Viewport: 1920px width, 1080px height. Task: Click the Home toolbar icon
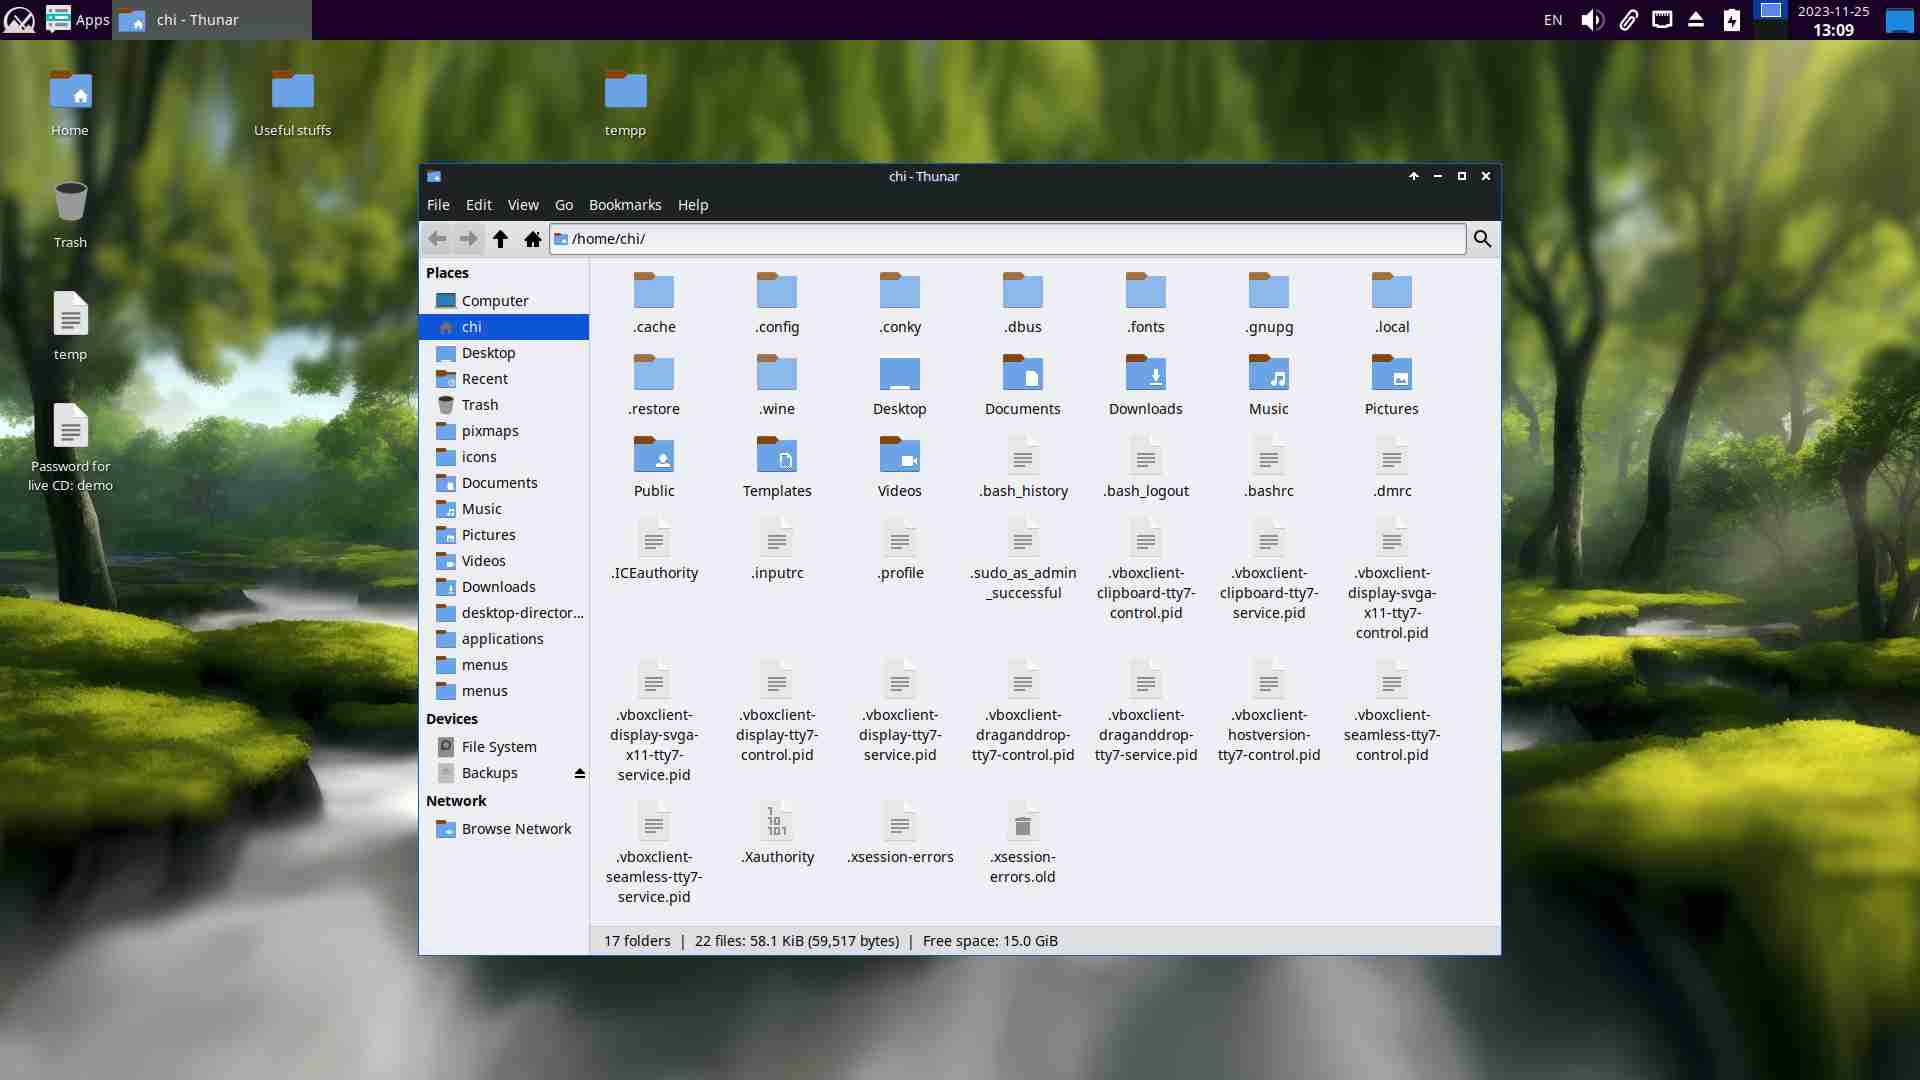coord(533,239)
